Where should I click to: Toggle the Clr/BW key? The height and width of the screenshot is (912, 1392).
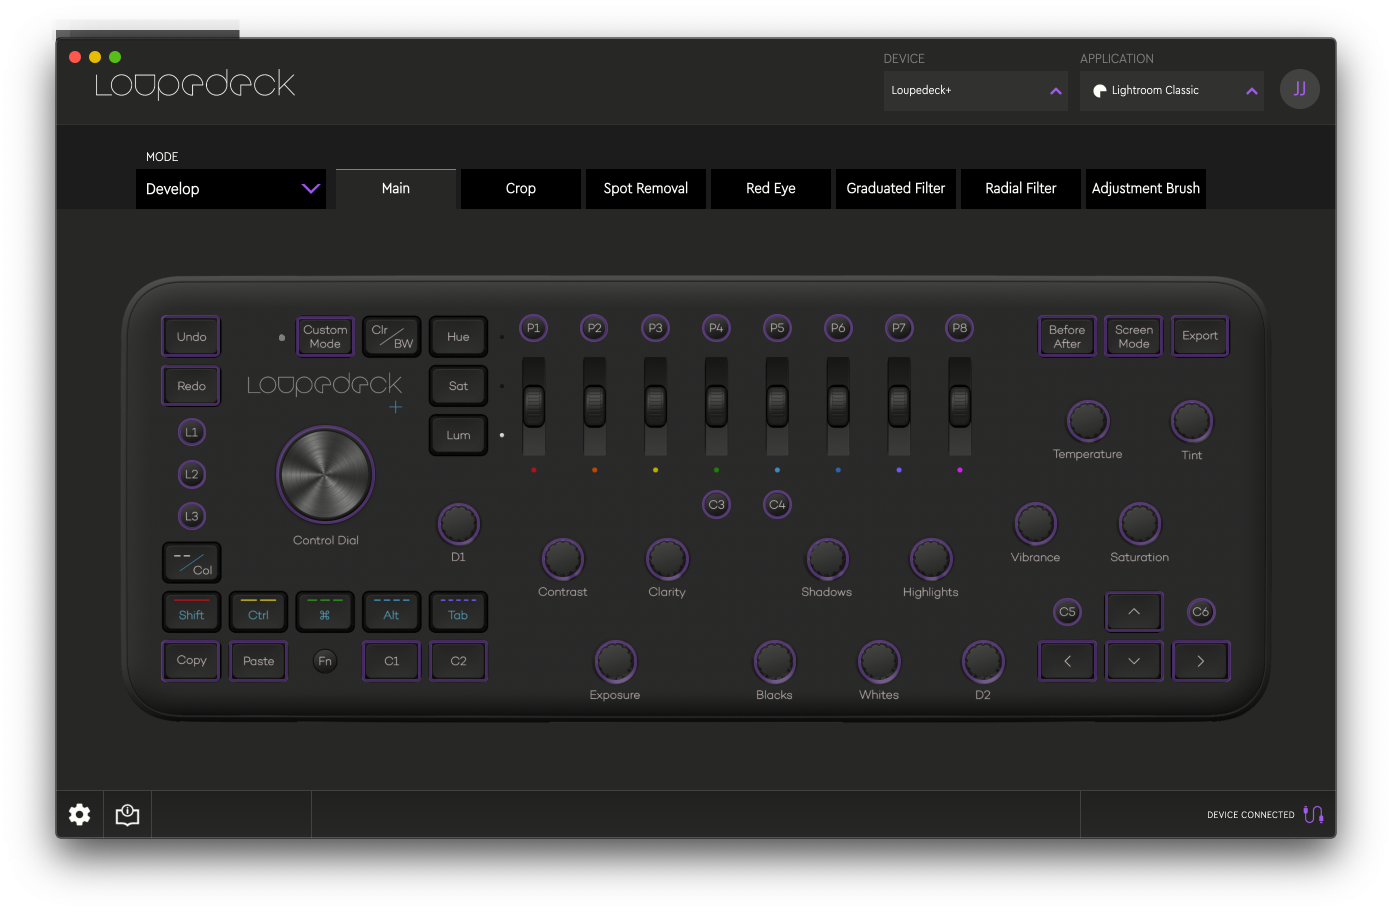392,337
